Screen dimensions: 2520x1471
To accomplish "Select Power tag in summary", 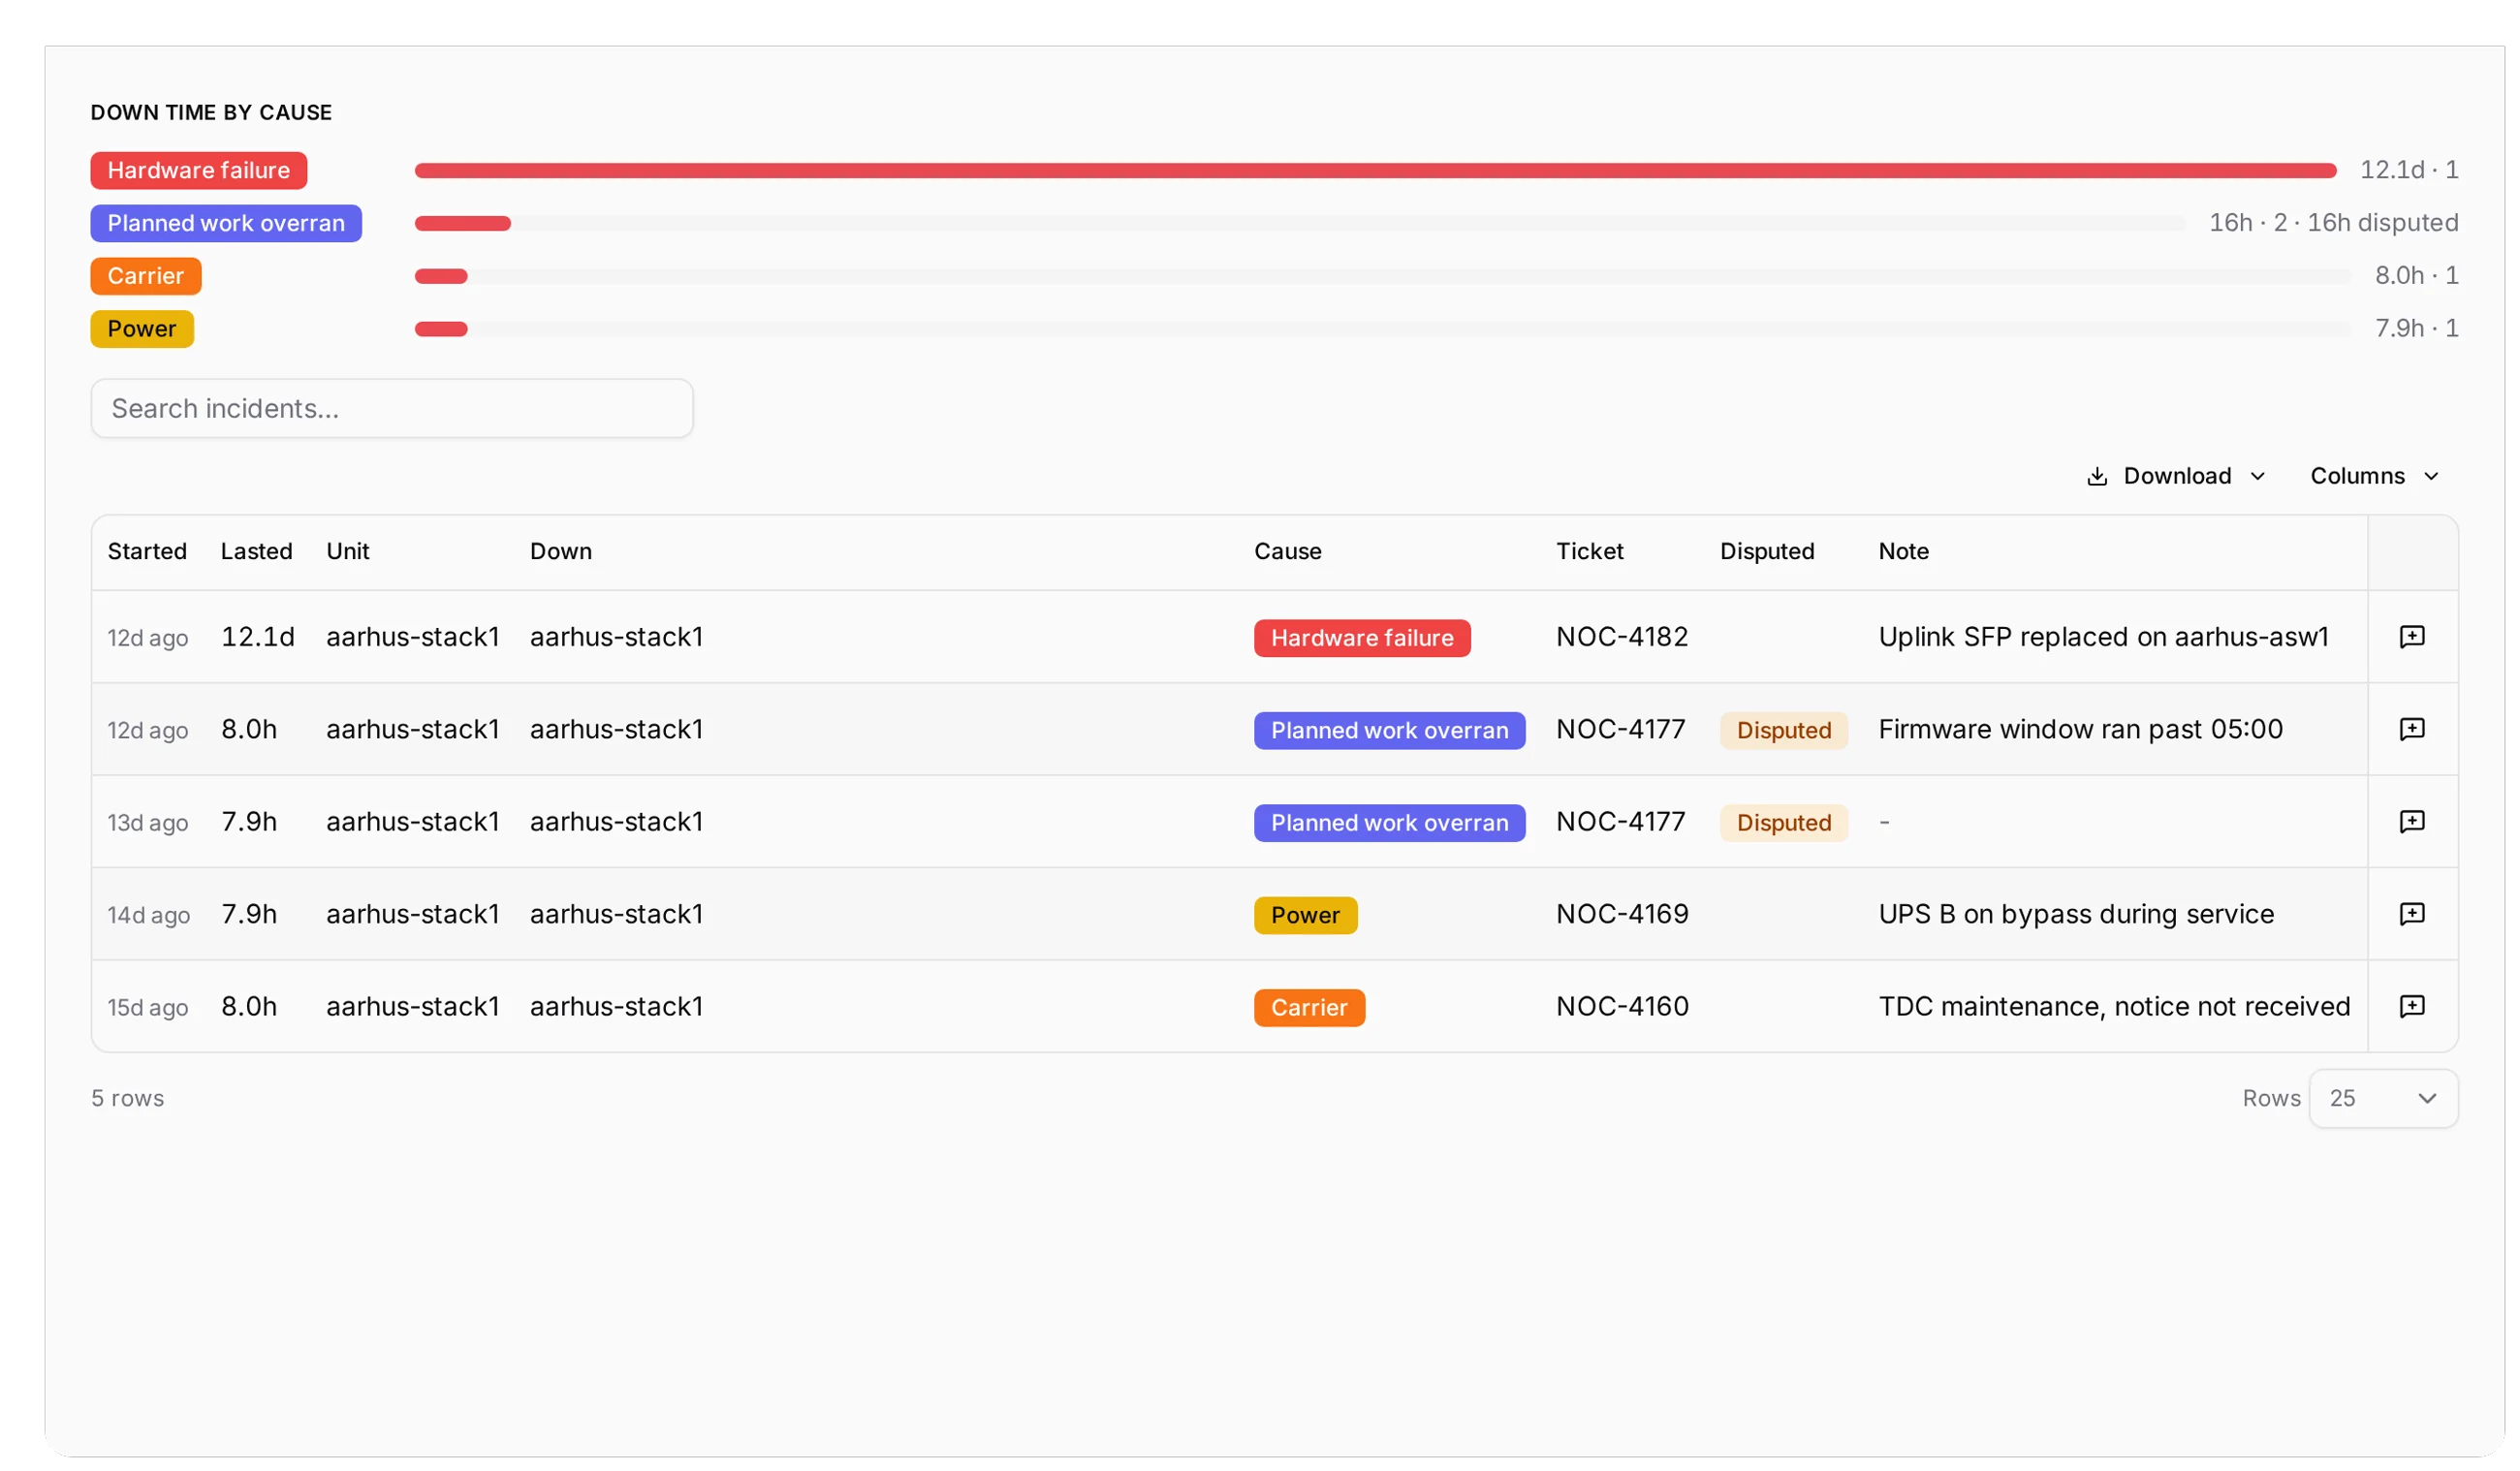I will (142, 329).
